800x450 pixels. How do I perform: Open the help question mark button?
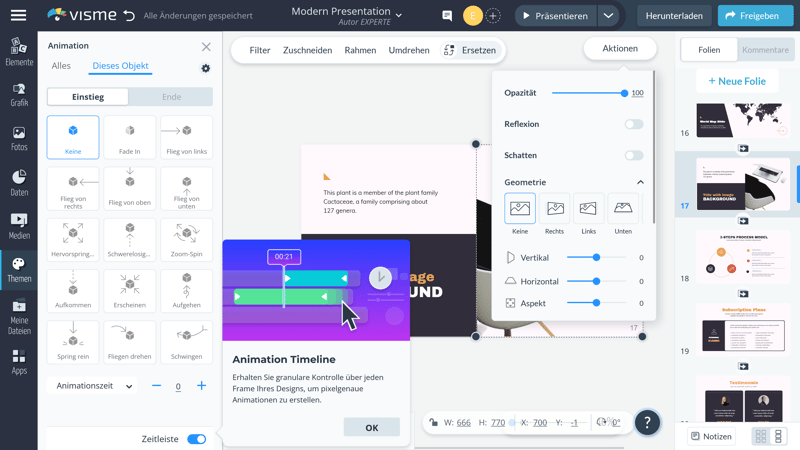pyautogui.click(x=647, y=423)
